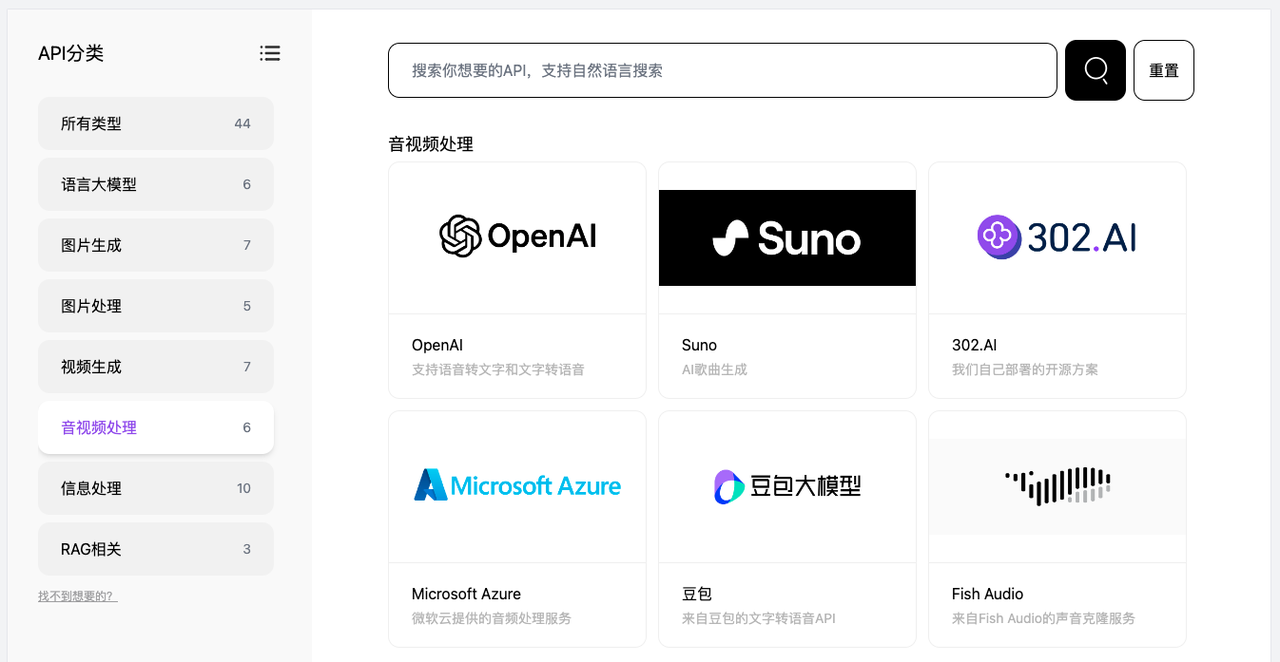The image size is (1280, 662).
Task: Select the 图片生成 category
Action: pyautogui.click(x=156, y=245)
